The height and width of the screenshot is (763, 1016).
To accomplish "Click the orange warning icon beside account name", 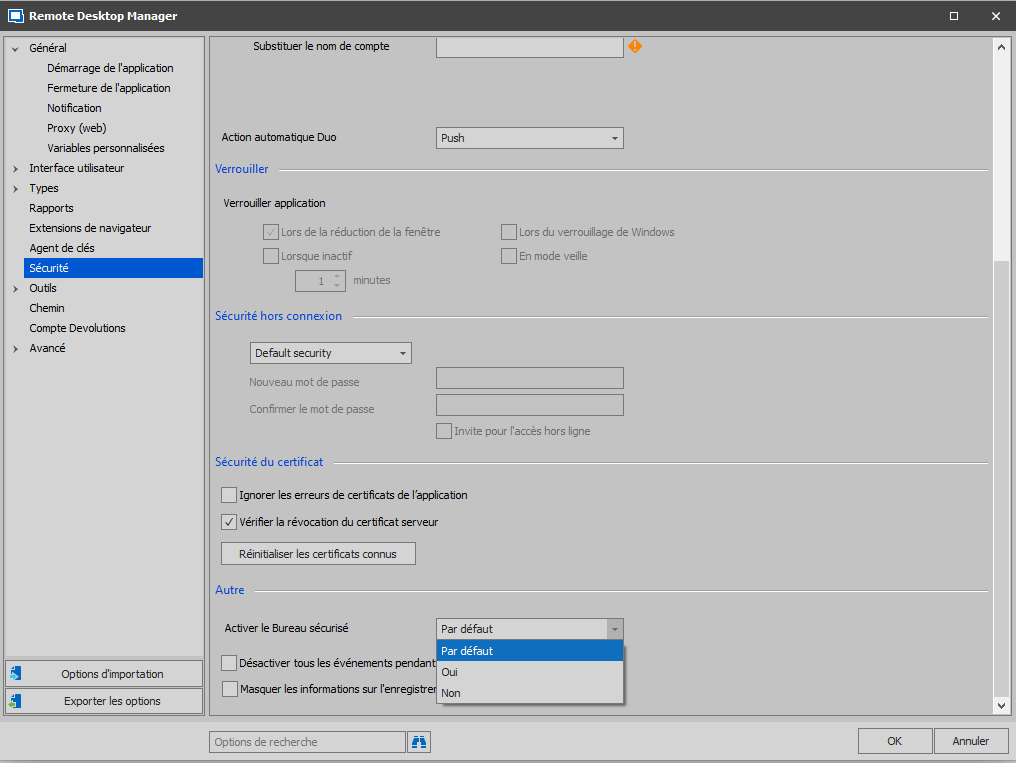I will (634, 46).
